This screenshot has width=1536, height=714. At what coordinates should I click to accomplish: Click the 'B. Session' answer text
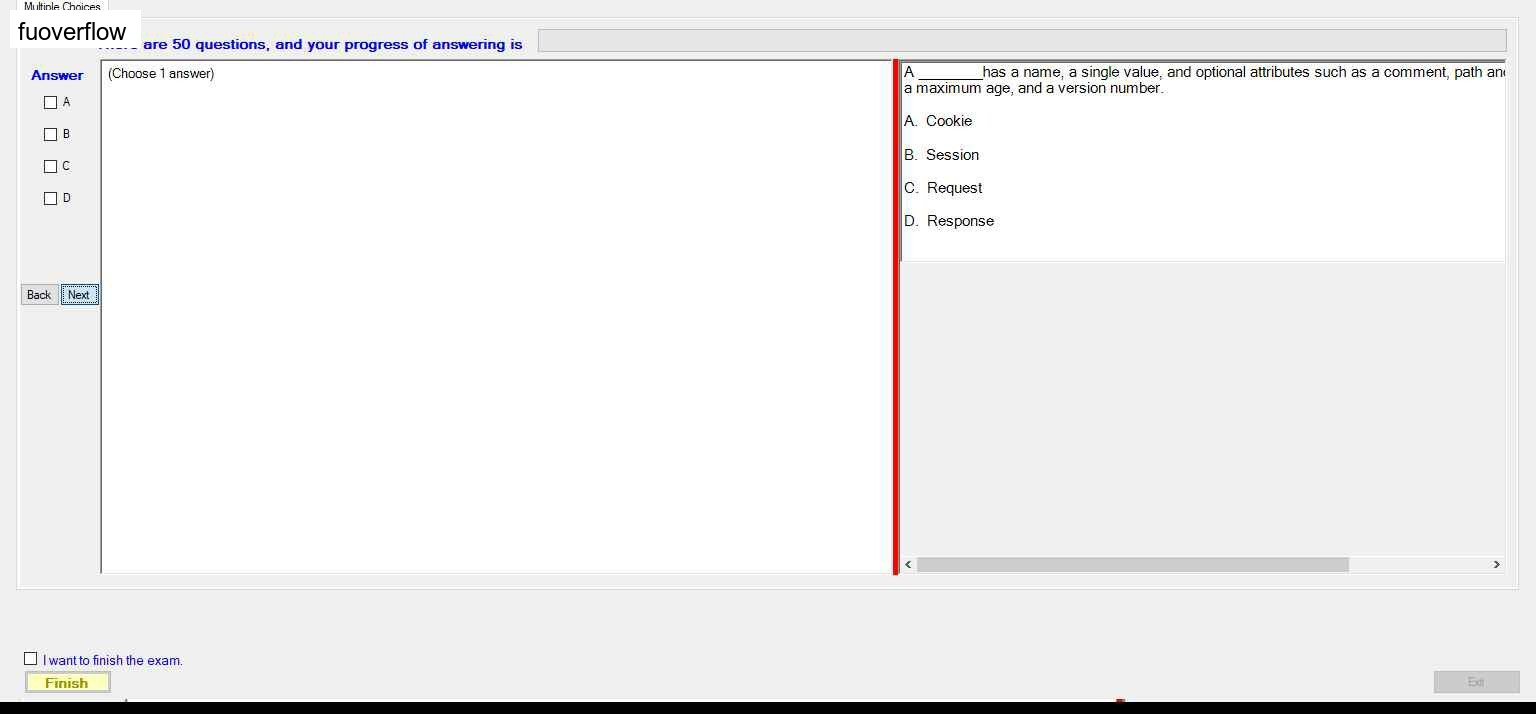pos(941,155)
